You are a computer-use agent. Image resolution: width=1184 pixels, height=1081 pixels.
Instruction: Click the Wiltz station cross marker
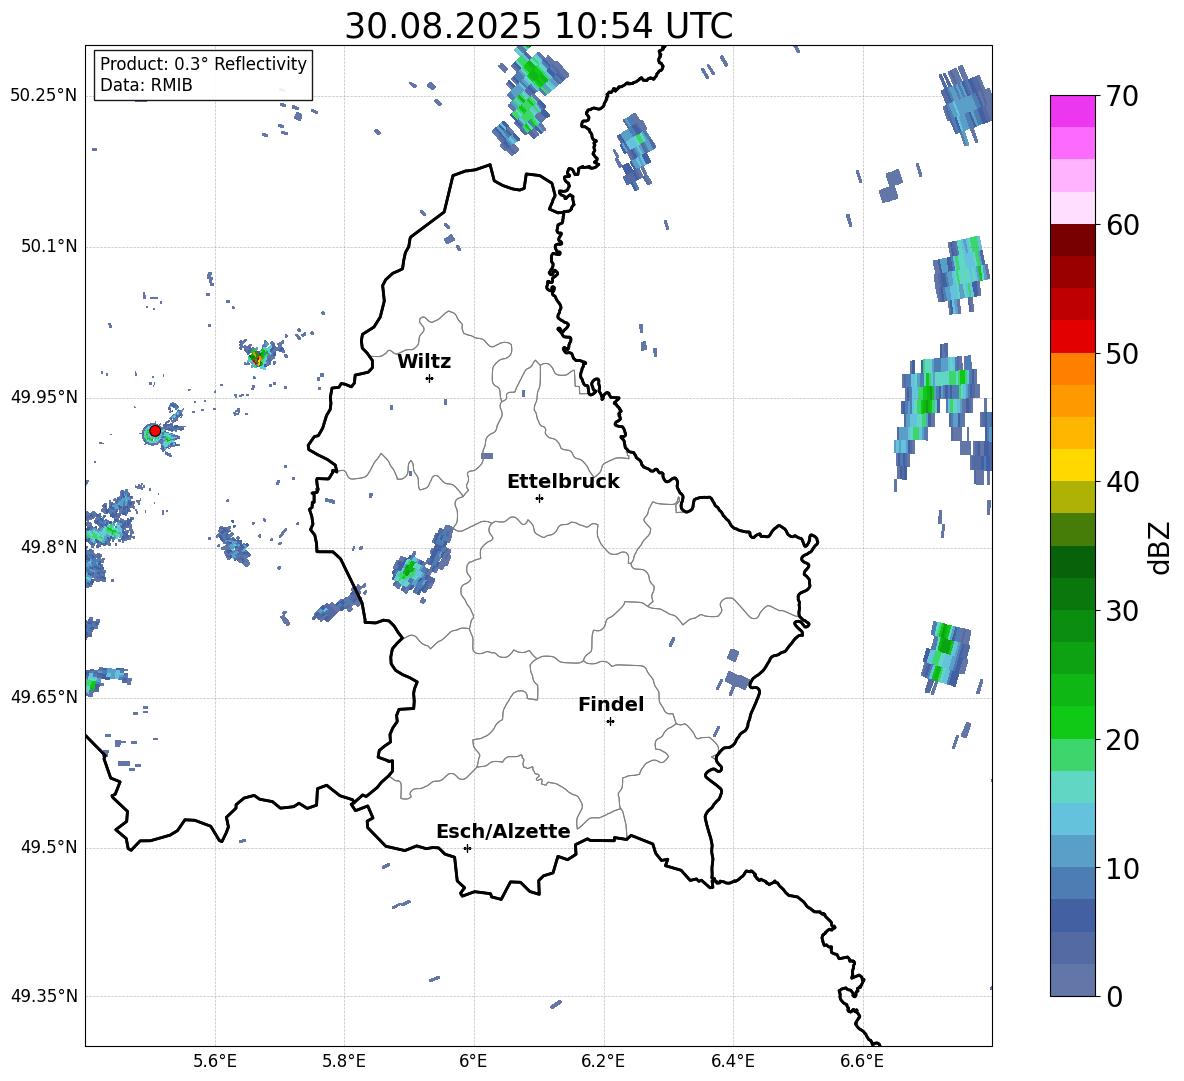[429, 378]
